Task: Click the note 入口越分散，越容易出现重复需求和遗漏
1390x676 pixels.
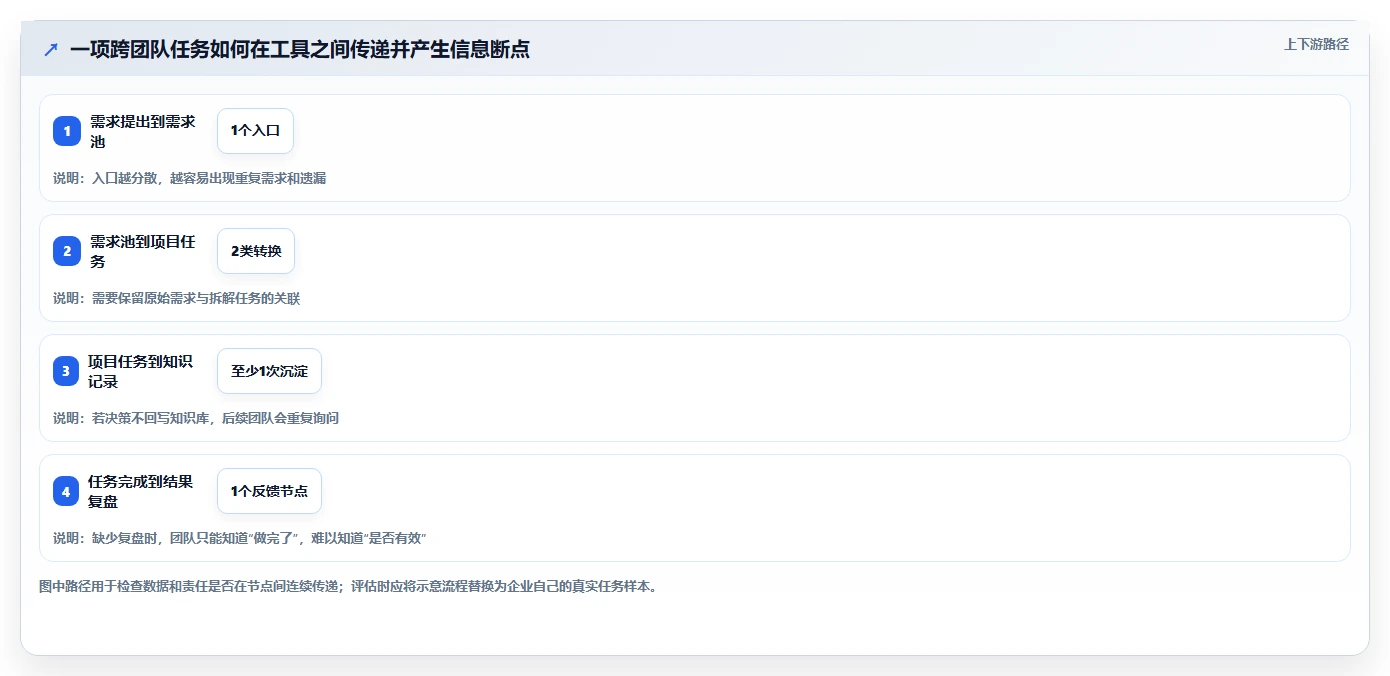Action: pyautogui.click(x=209, y=178)
